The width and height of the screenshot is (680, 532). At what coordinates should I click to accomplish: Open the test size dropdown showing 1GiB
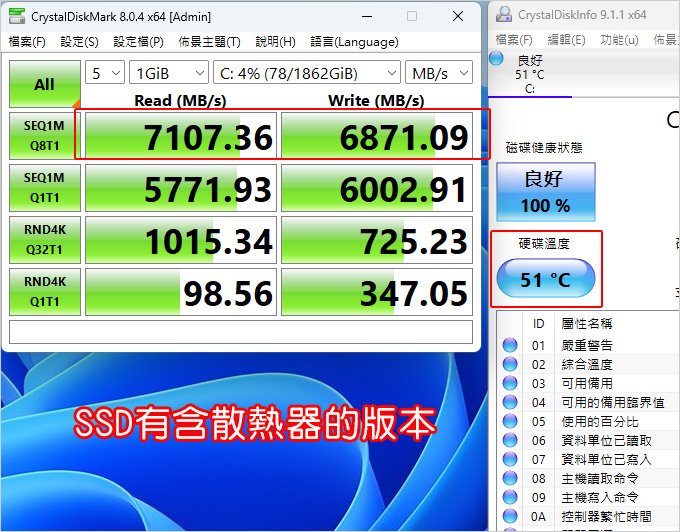[169, 73]
